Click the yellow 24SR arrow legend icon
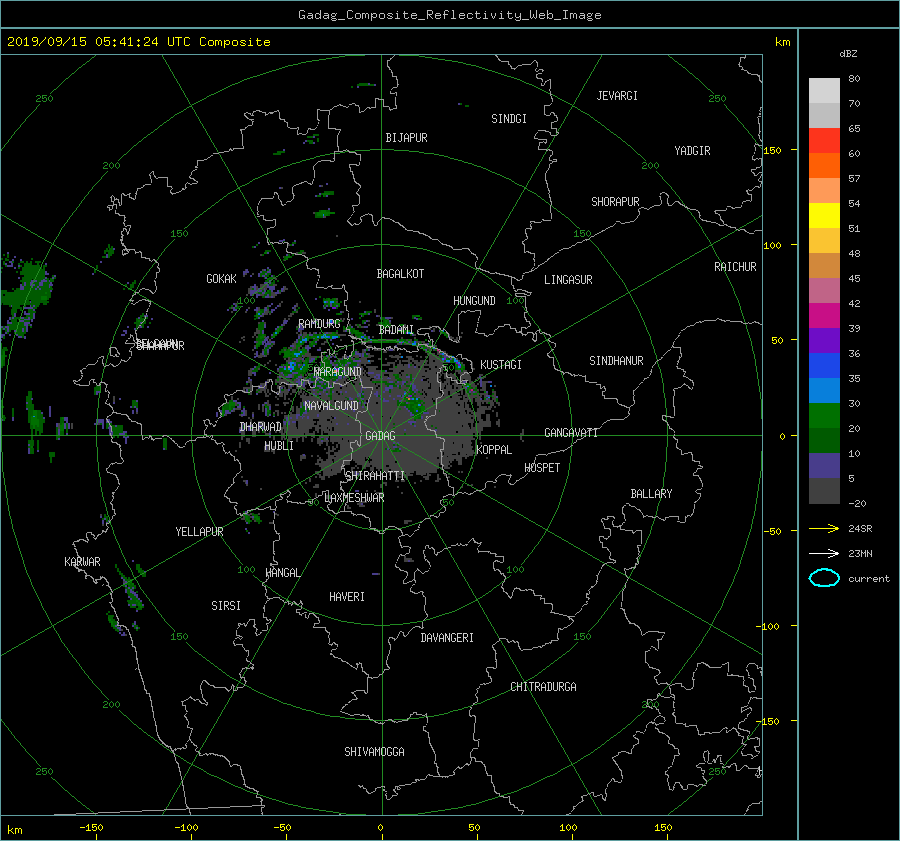Image resolution: width=900 pixels, height=841 pixels. [824, 528]
